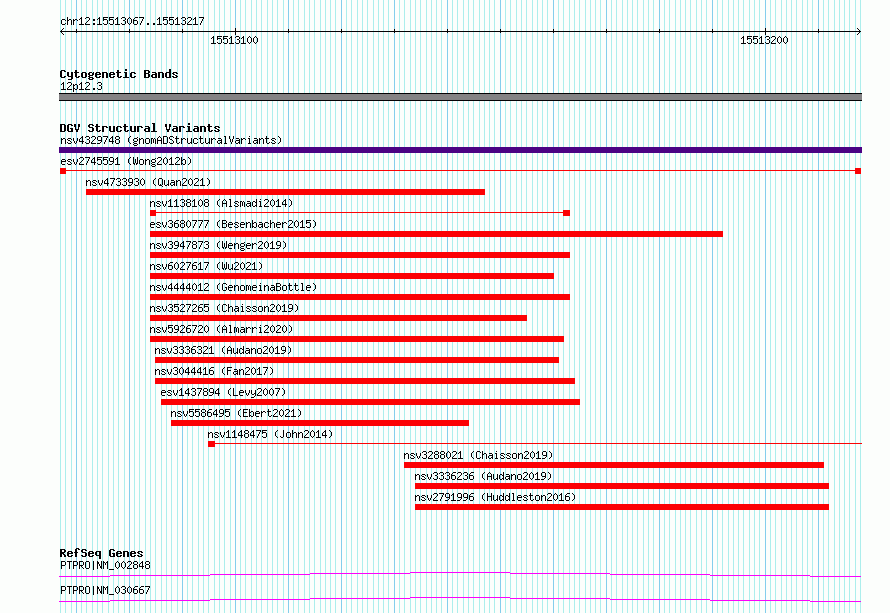This screenshot has width=890, height=613.
Task: Open variant nsv5926720 (Almarri2020) label
Action: pyautogui.click(x=221, y=329)
